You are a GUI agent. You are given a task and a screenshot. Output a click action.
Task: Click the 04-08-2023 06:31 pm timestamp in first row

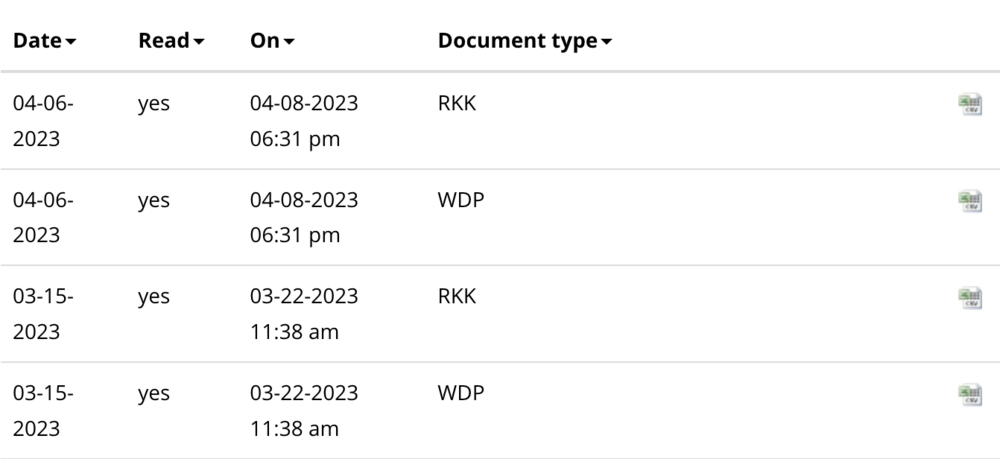pos(304,120)
